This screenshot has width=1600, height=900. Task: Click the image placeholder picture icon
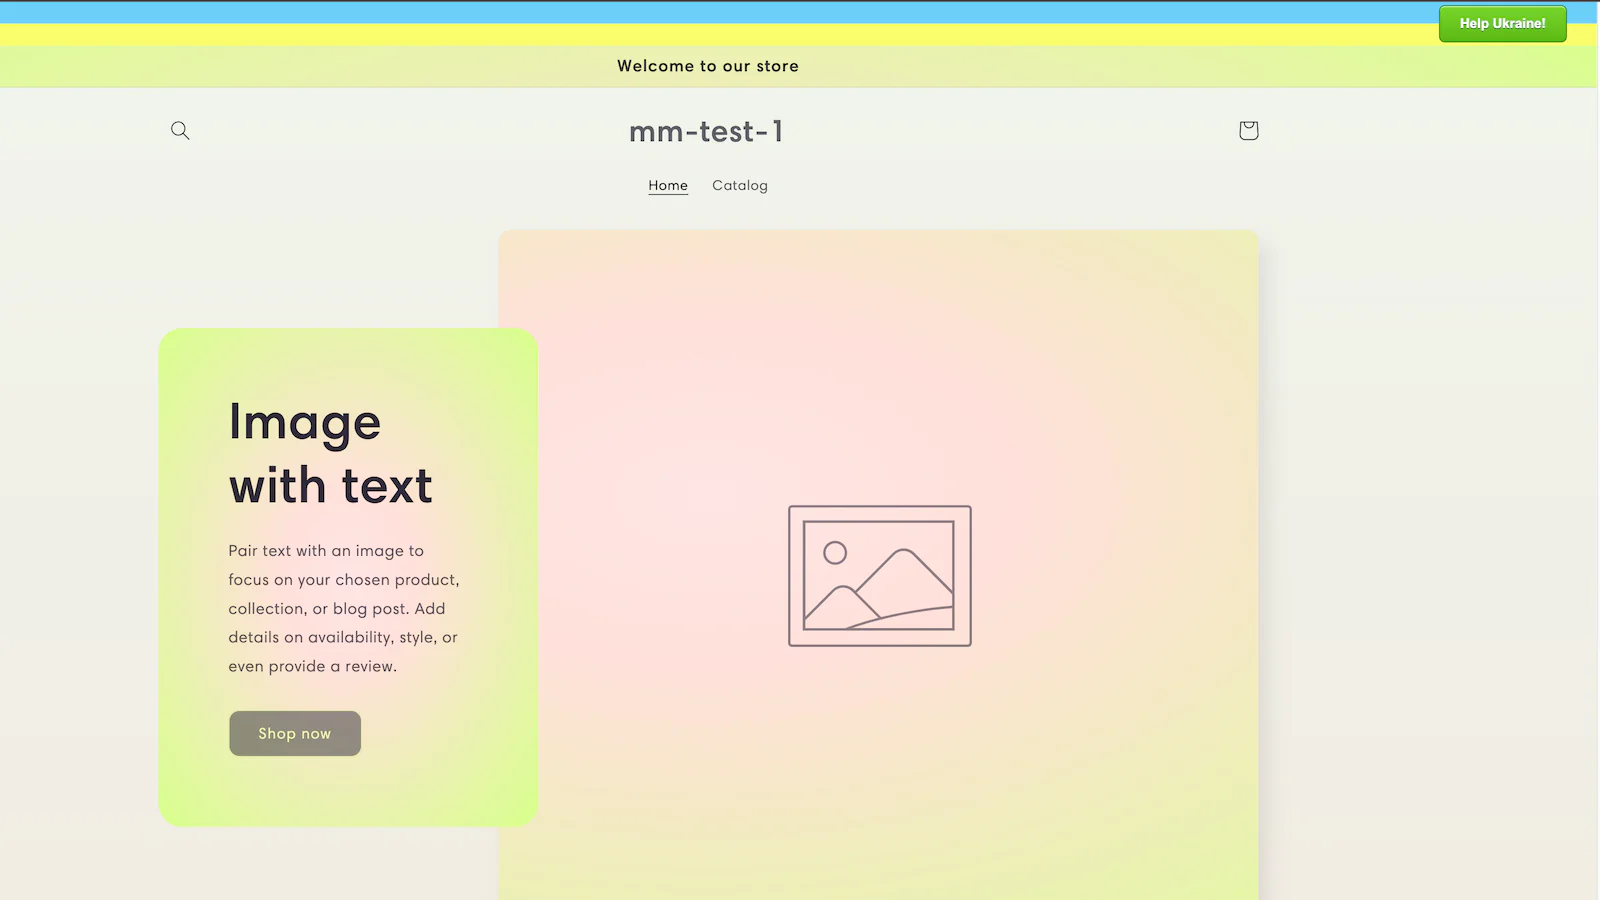click(879, 576)
